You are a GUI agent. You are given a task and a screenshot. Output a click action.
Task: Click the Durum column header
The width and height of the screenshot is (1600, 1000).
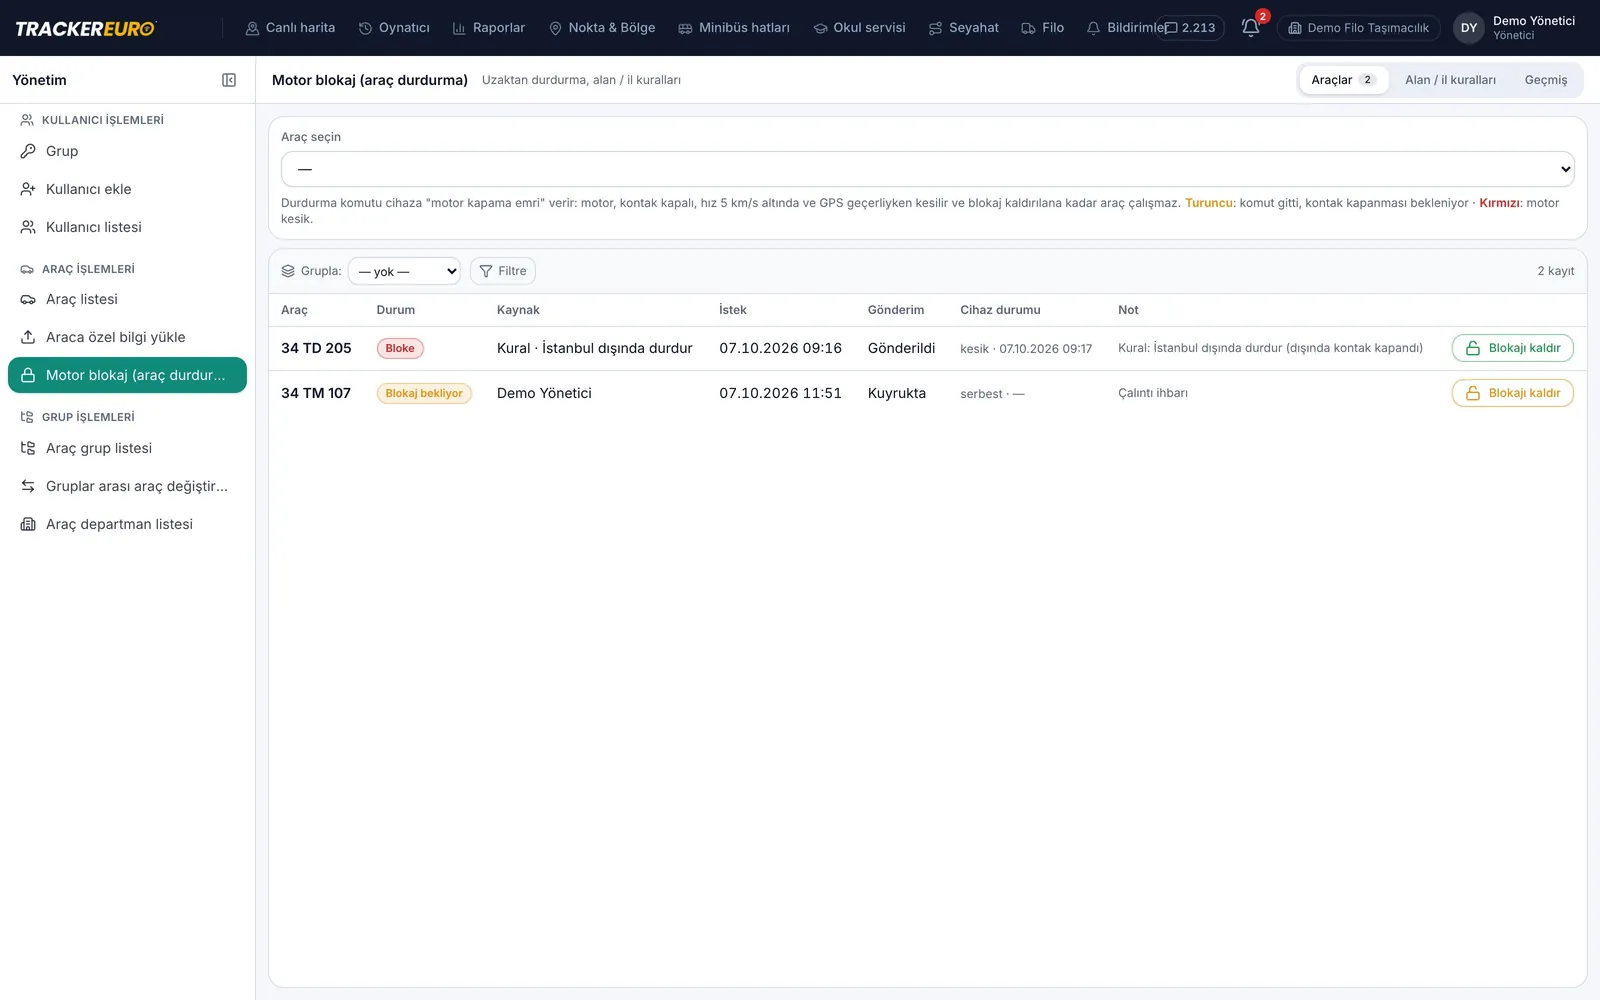tap(395, 310)
